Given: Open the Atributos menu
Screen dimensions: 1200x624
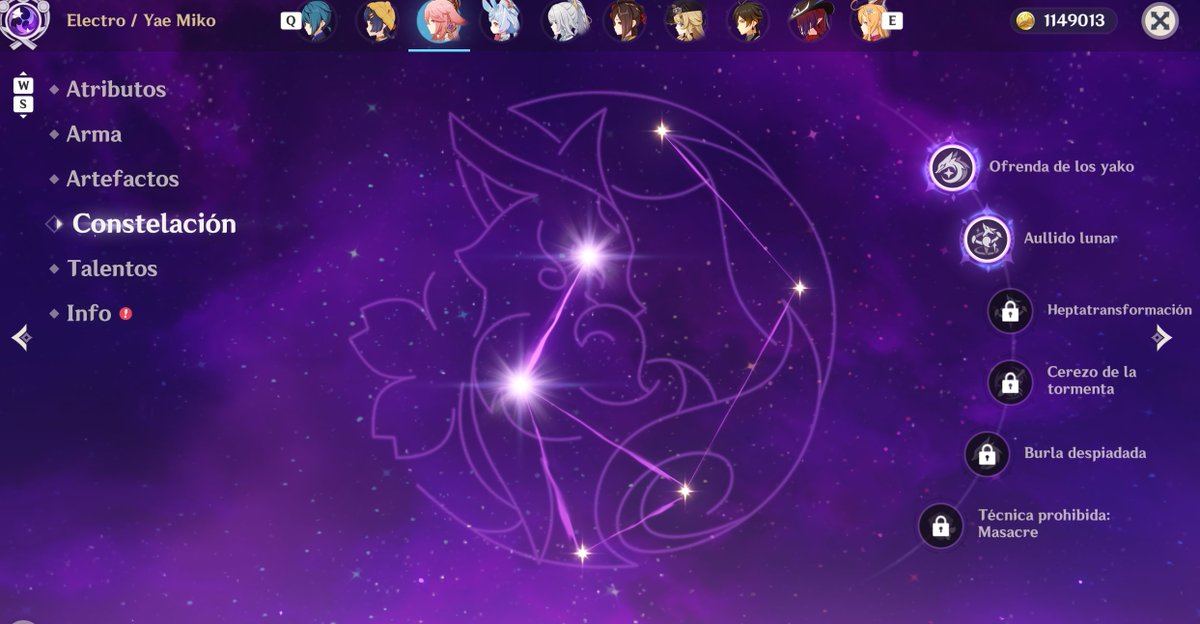Looking at the screenshot, I should coord(116,89).
